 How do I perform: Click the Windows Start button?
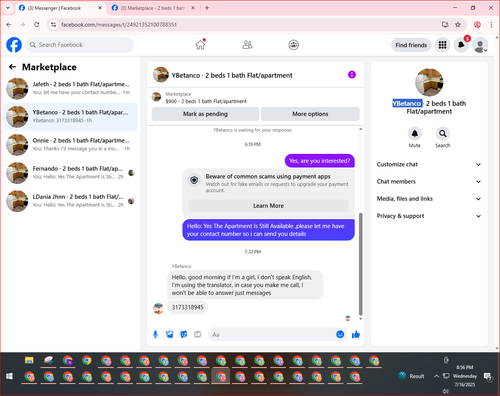[9, 376]
